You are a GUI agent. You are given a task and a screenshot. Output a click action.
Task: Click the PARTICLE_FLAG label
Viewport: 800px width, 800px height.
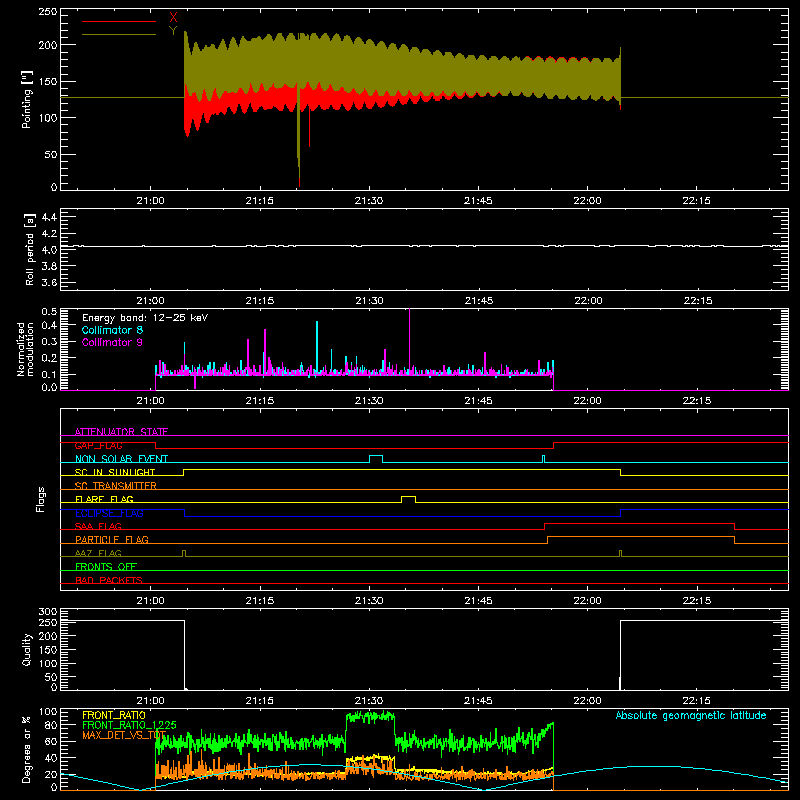(112, 539)
